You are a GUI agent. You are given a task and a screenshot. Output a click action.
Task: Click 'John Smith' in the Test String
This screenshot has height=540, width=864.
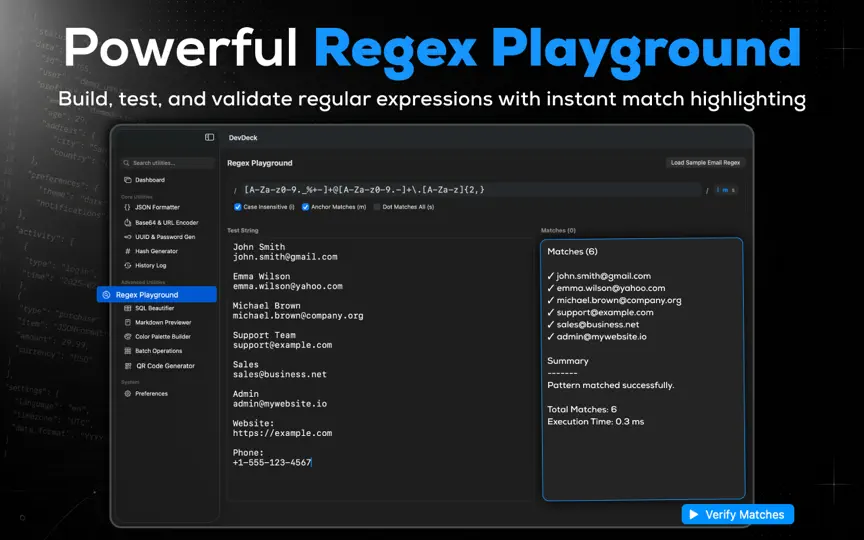(259, 247)
